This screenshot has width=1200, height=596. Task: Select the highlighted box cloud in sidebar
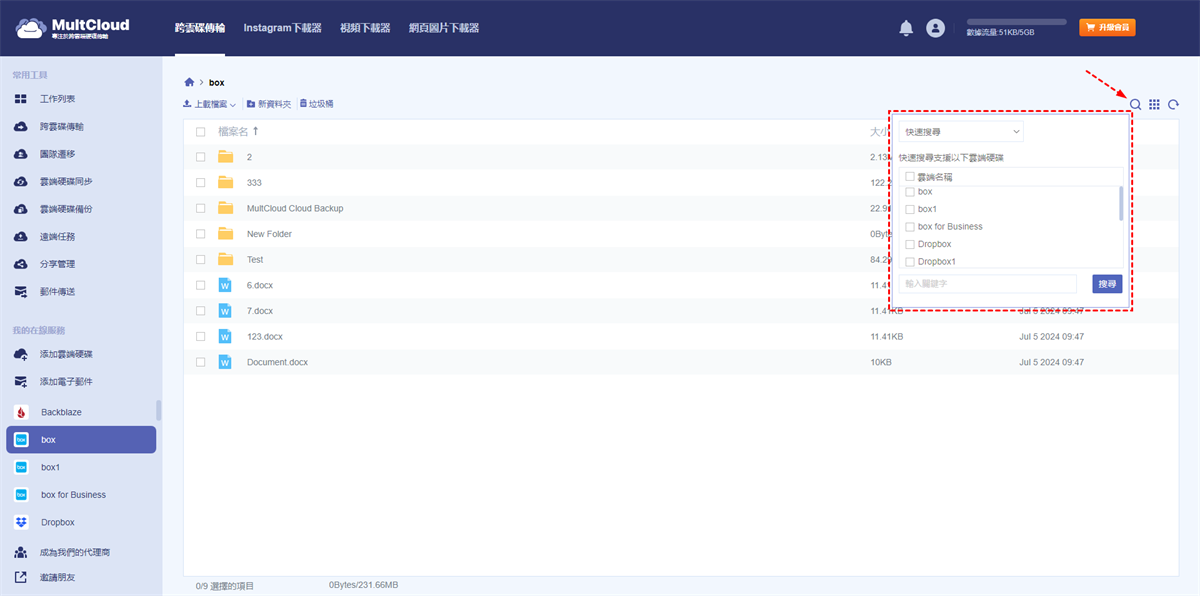click(81, 440)
